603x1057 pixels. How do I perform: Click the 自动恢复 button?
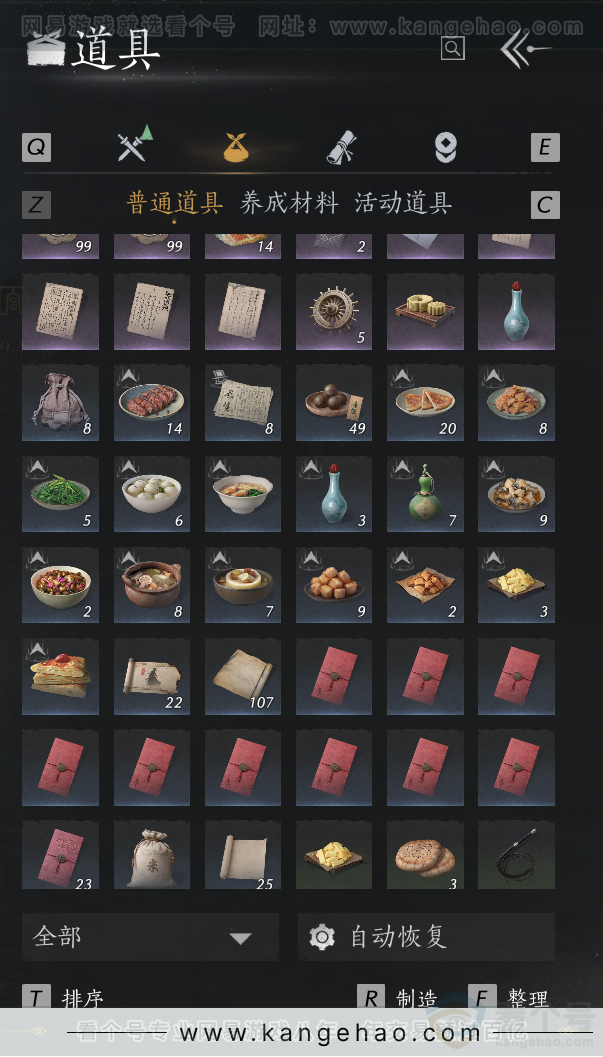click(426, 936)
